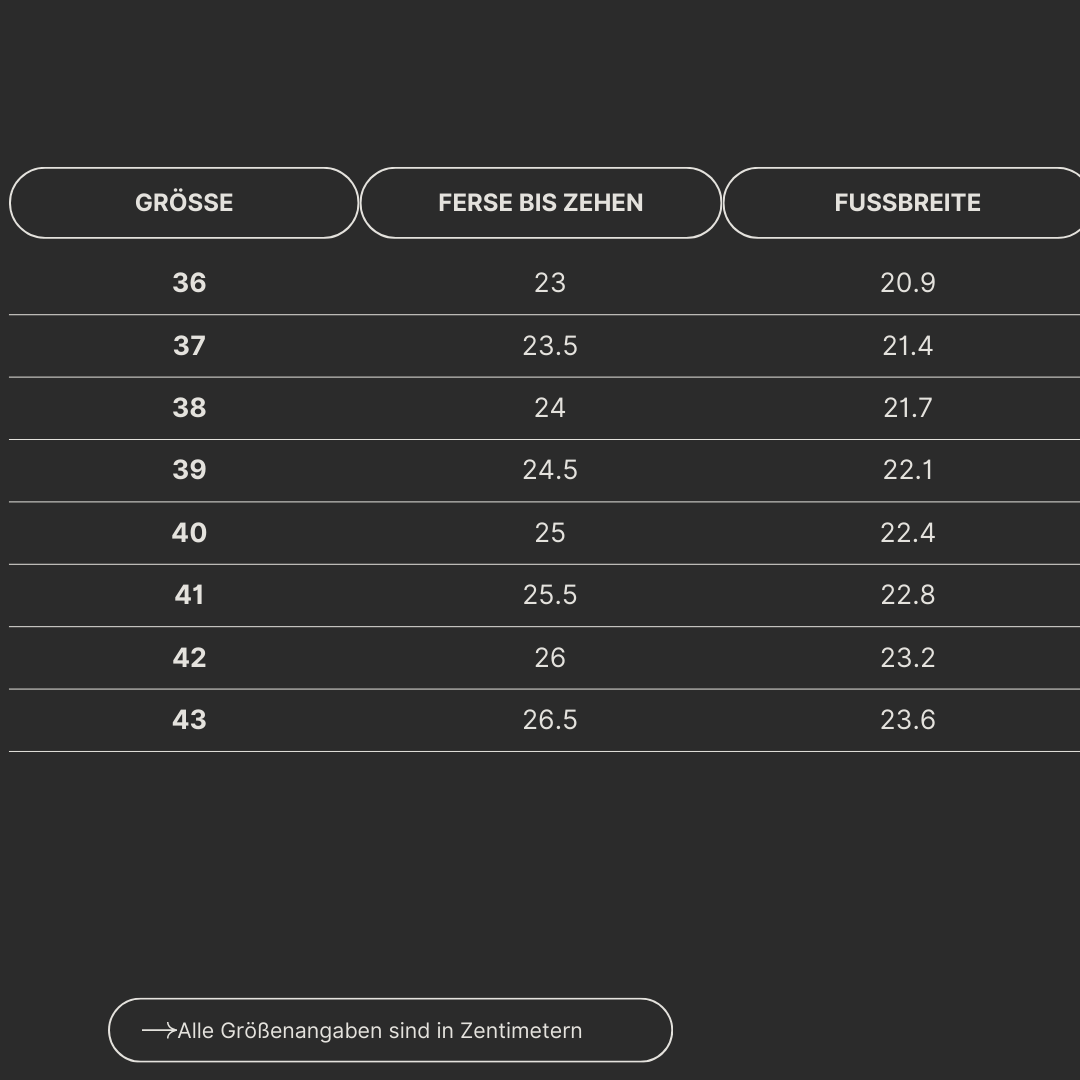Click the 23.6 foot width value
Viewport: 1080px width, 1080px height.
(x=908, y=720)
